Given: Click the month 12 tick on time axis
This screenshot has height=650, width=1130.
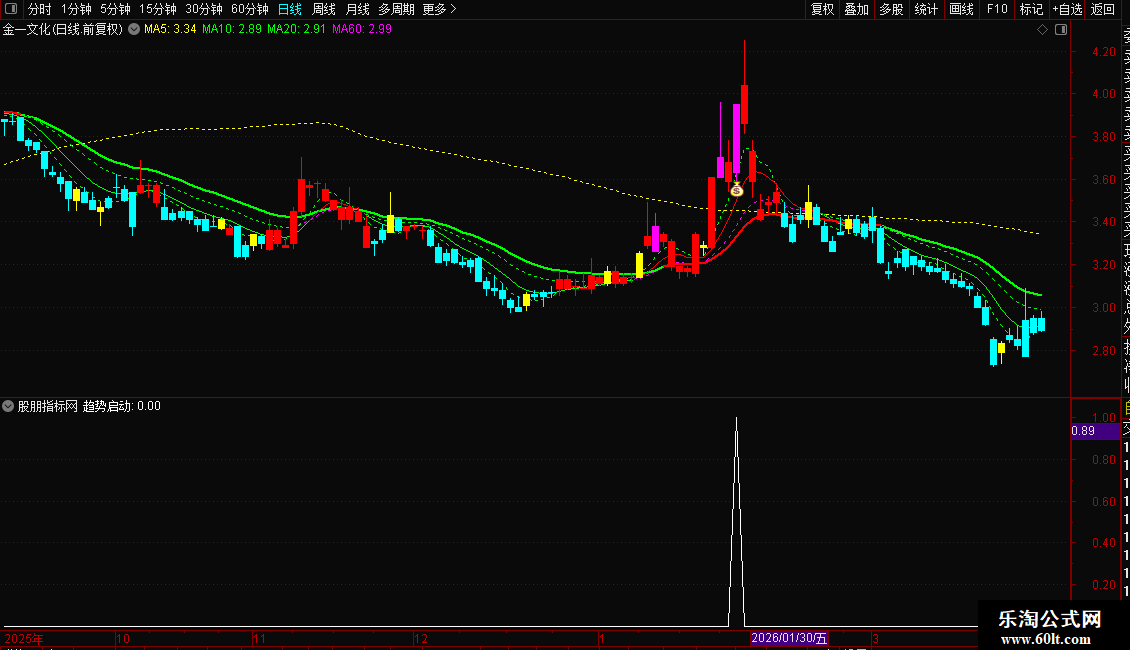Looking at the screenshot, I should coord(421,638).
